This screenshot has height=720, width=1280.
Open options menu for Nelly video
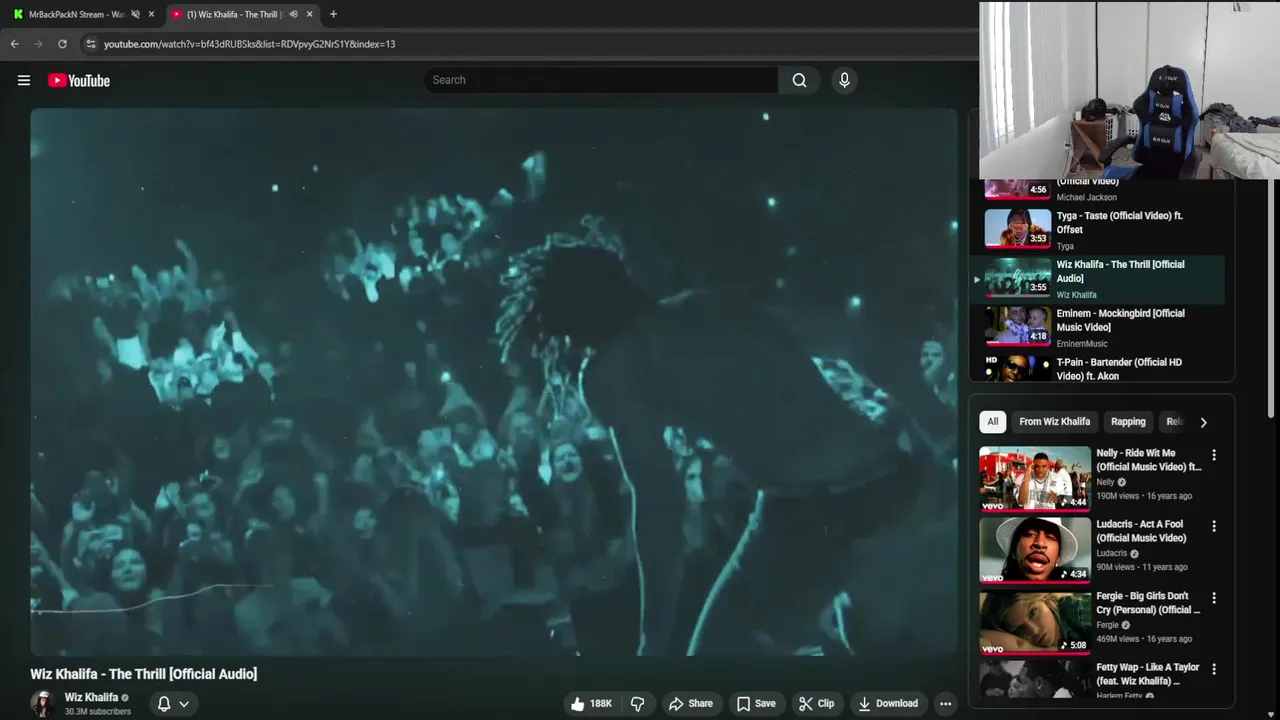1214,455
